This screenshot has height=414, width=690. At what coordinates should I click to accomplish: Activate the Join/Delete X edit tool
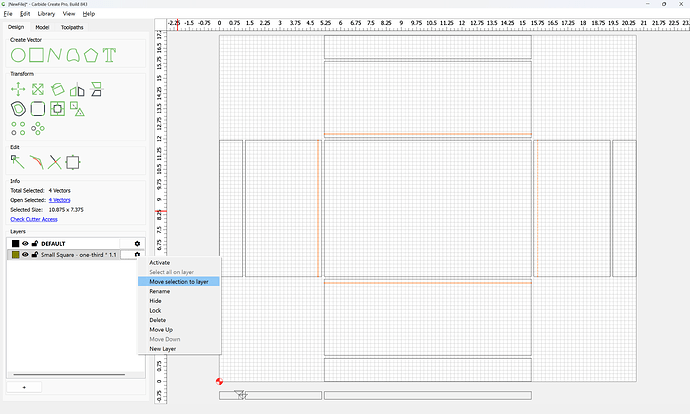click(x=55, y=162)
